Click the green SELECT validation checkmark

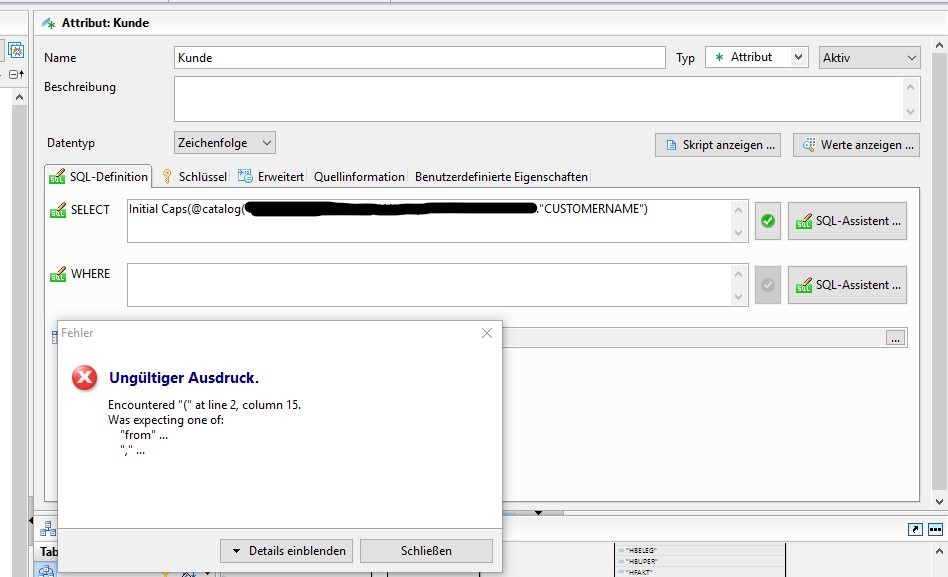pos(768,221)
